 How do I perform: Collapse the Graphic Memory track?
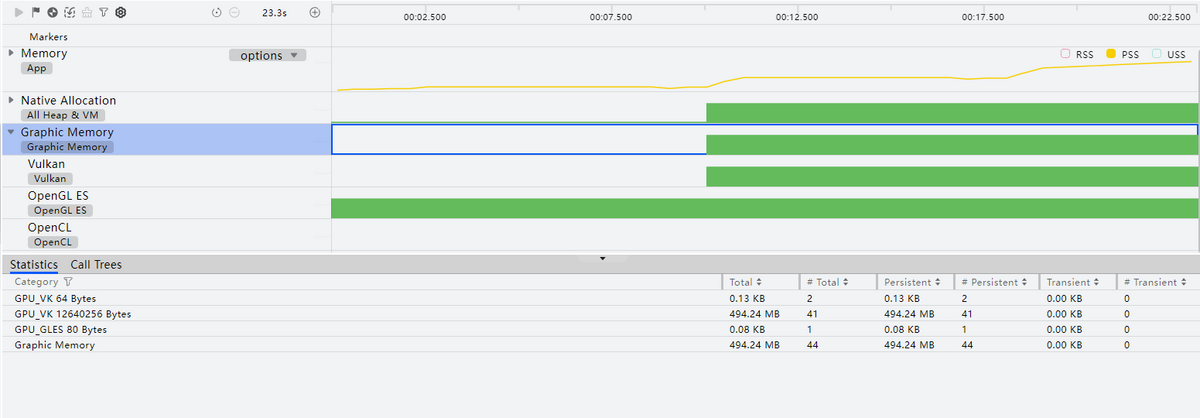(x=11, y=132)
